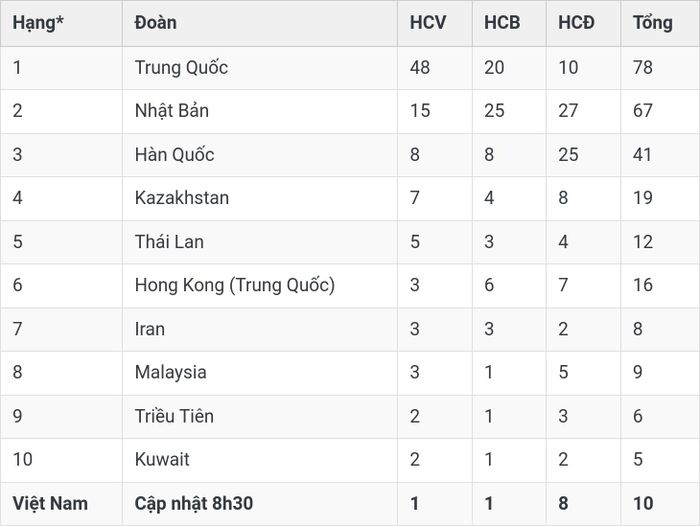Viewport: 700px width, 526px height.
Task: Select Nhật Bản total medals 67
Action: (643, 111)
